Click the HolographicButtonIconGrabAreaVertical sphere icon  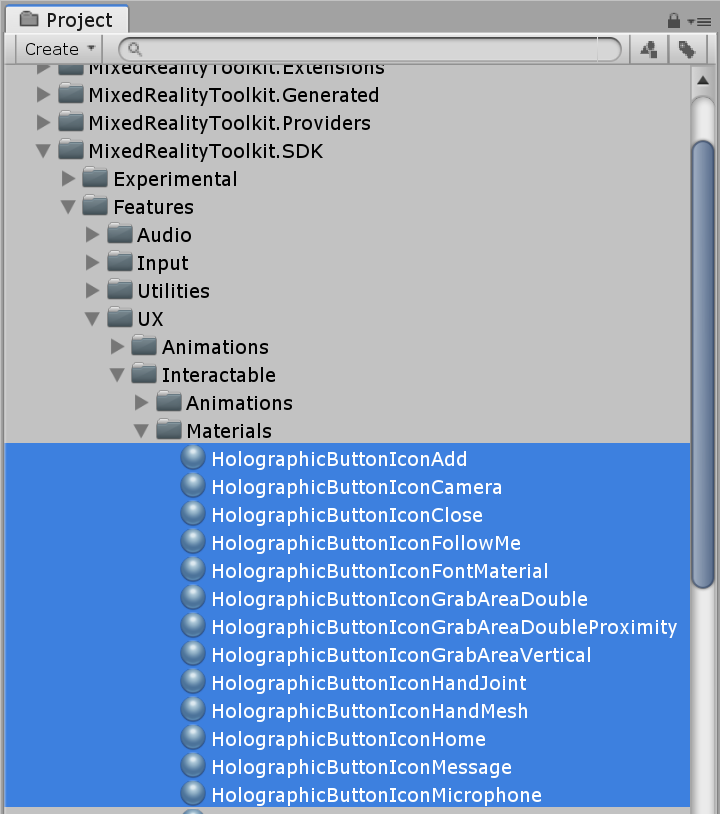[x=193, y=655]
